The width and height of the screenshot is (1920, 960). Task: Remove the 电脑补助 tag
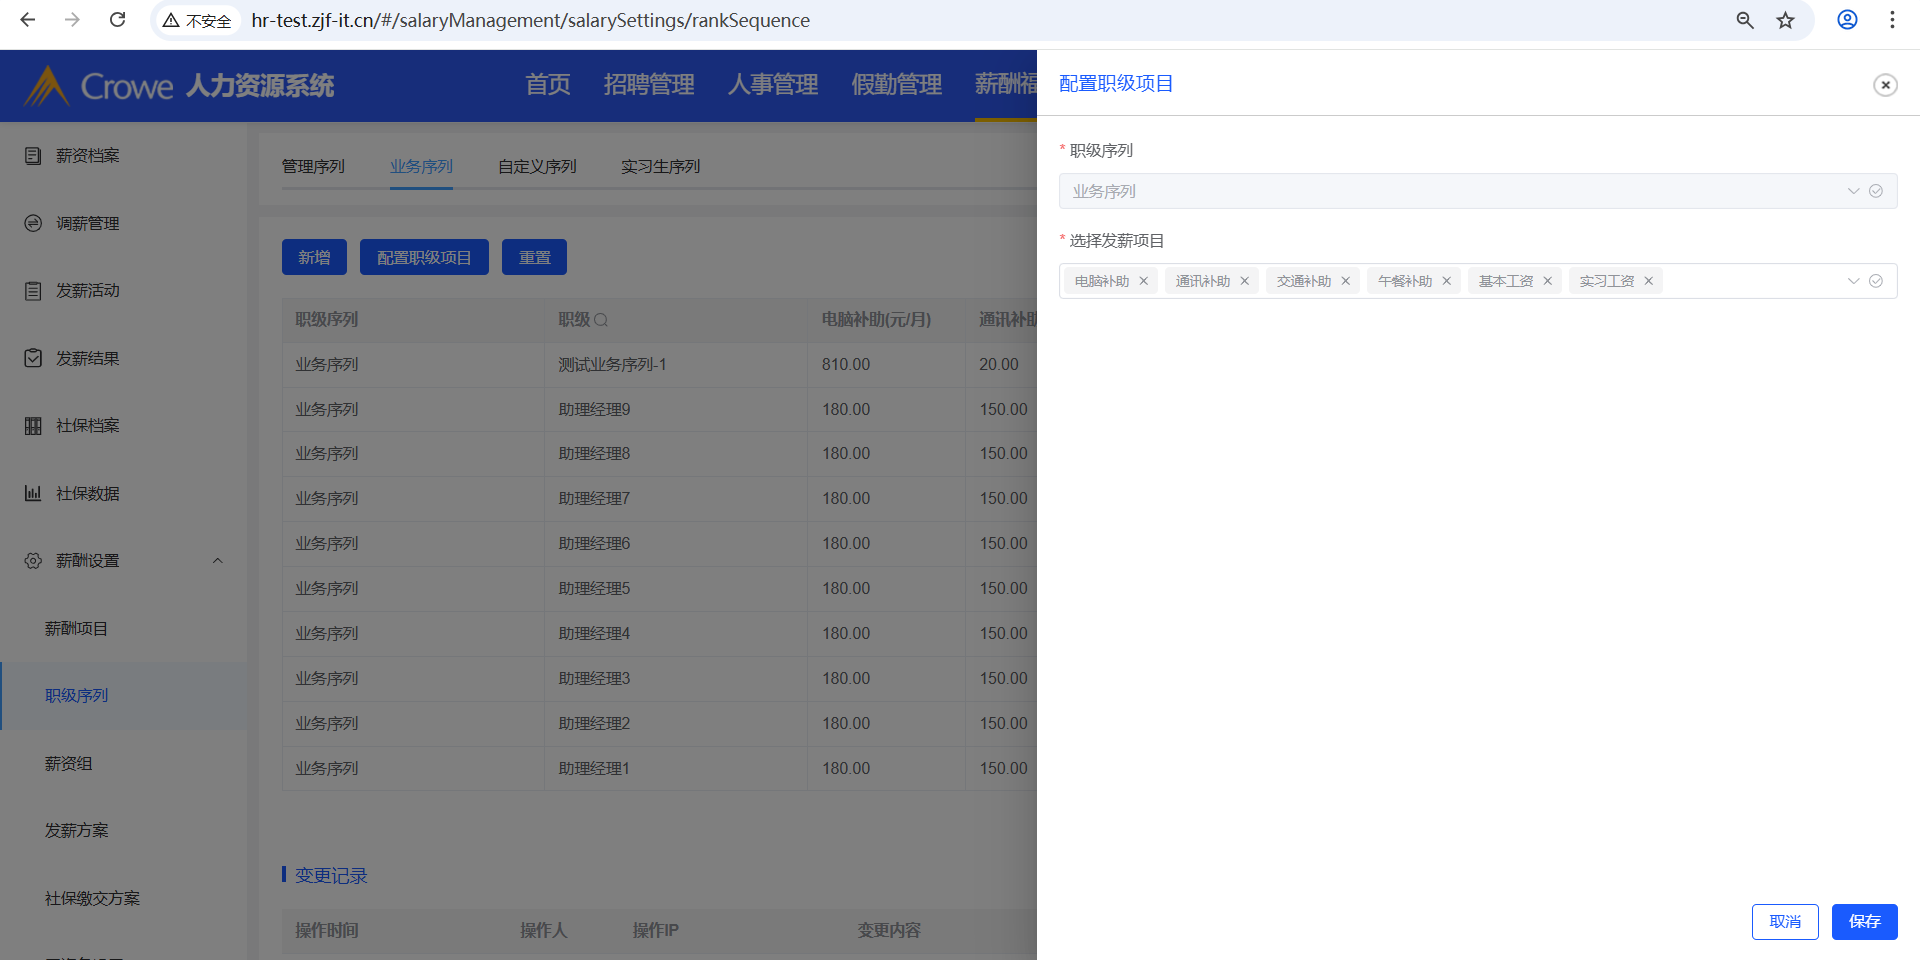(x=1143, y=281)
